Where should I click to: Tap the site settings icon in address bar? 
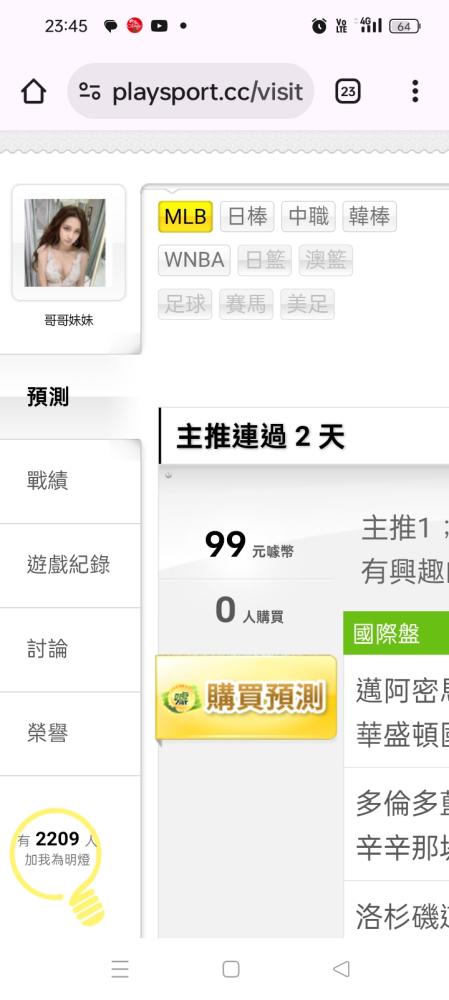90,92
